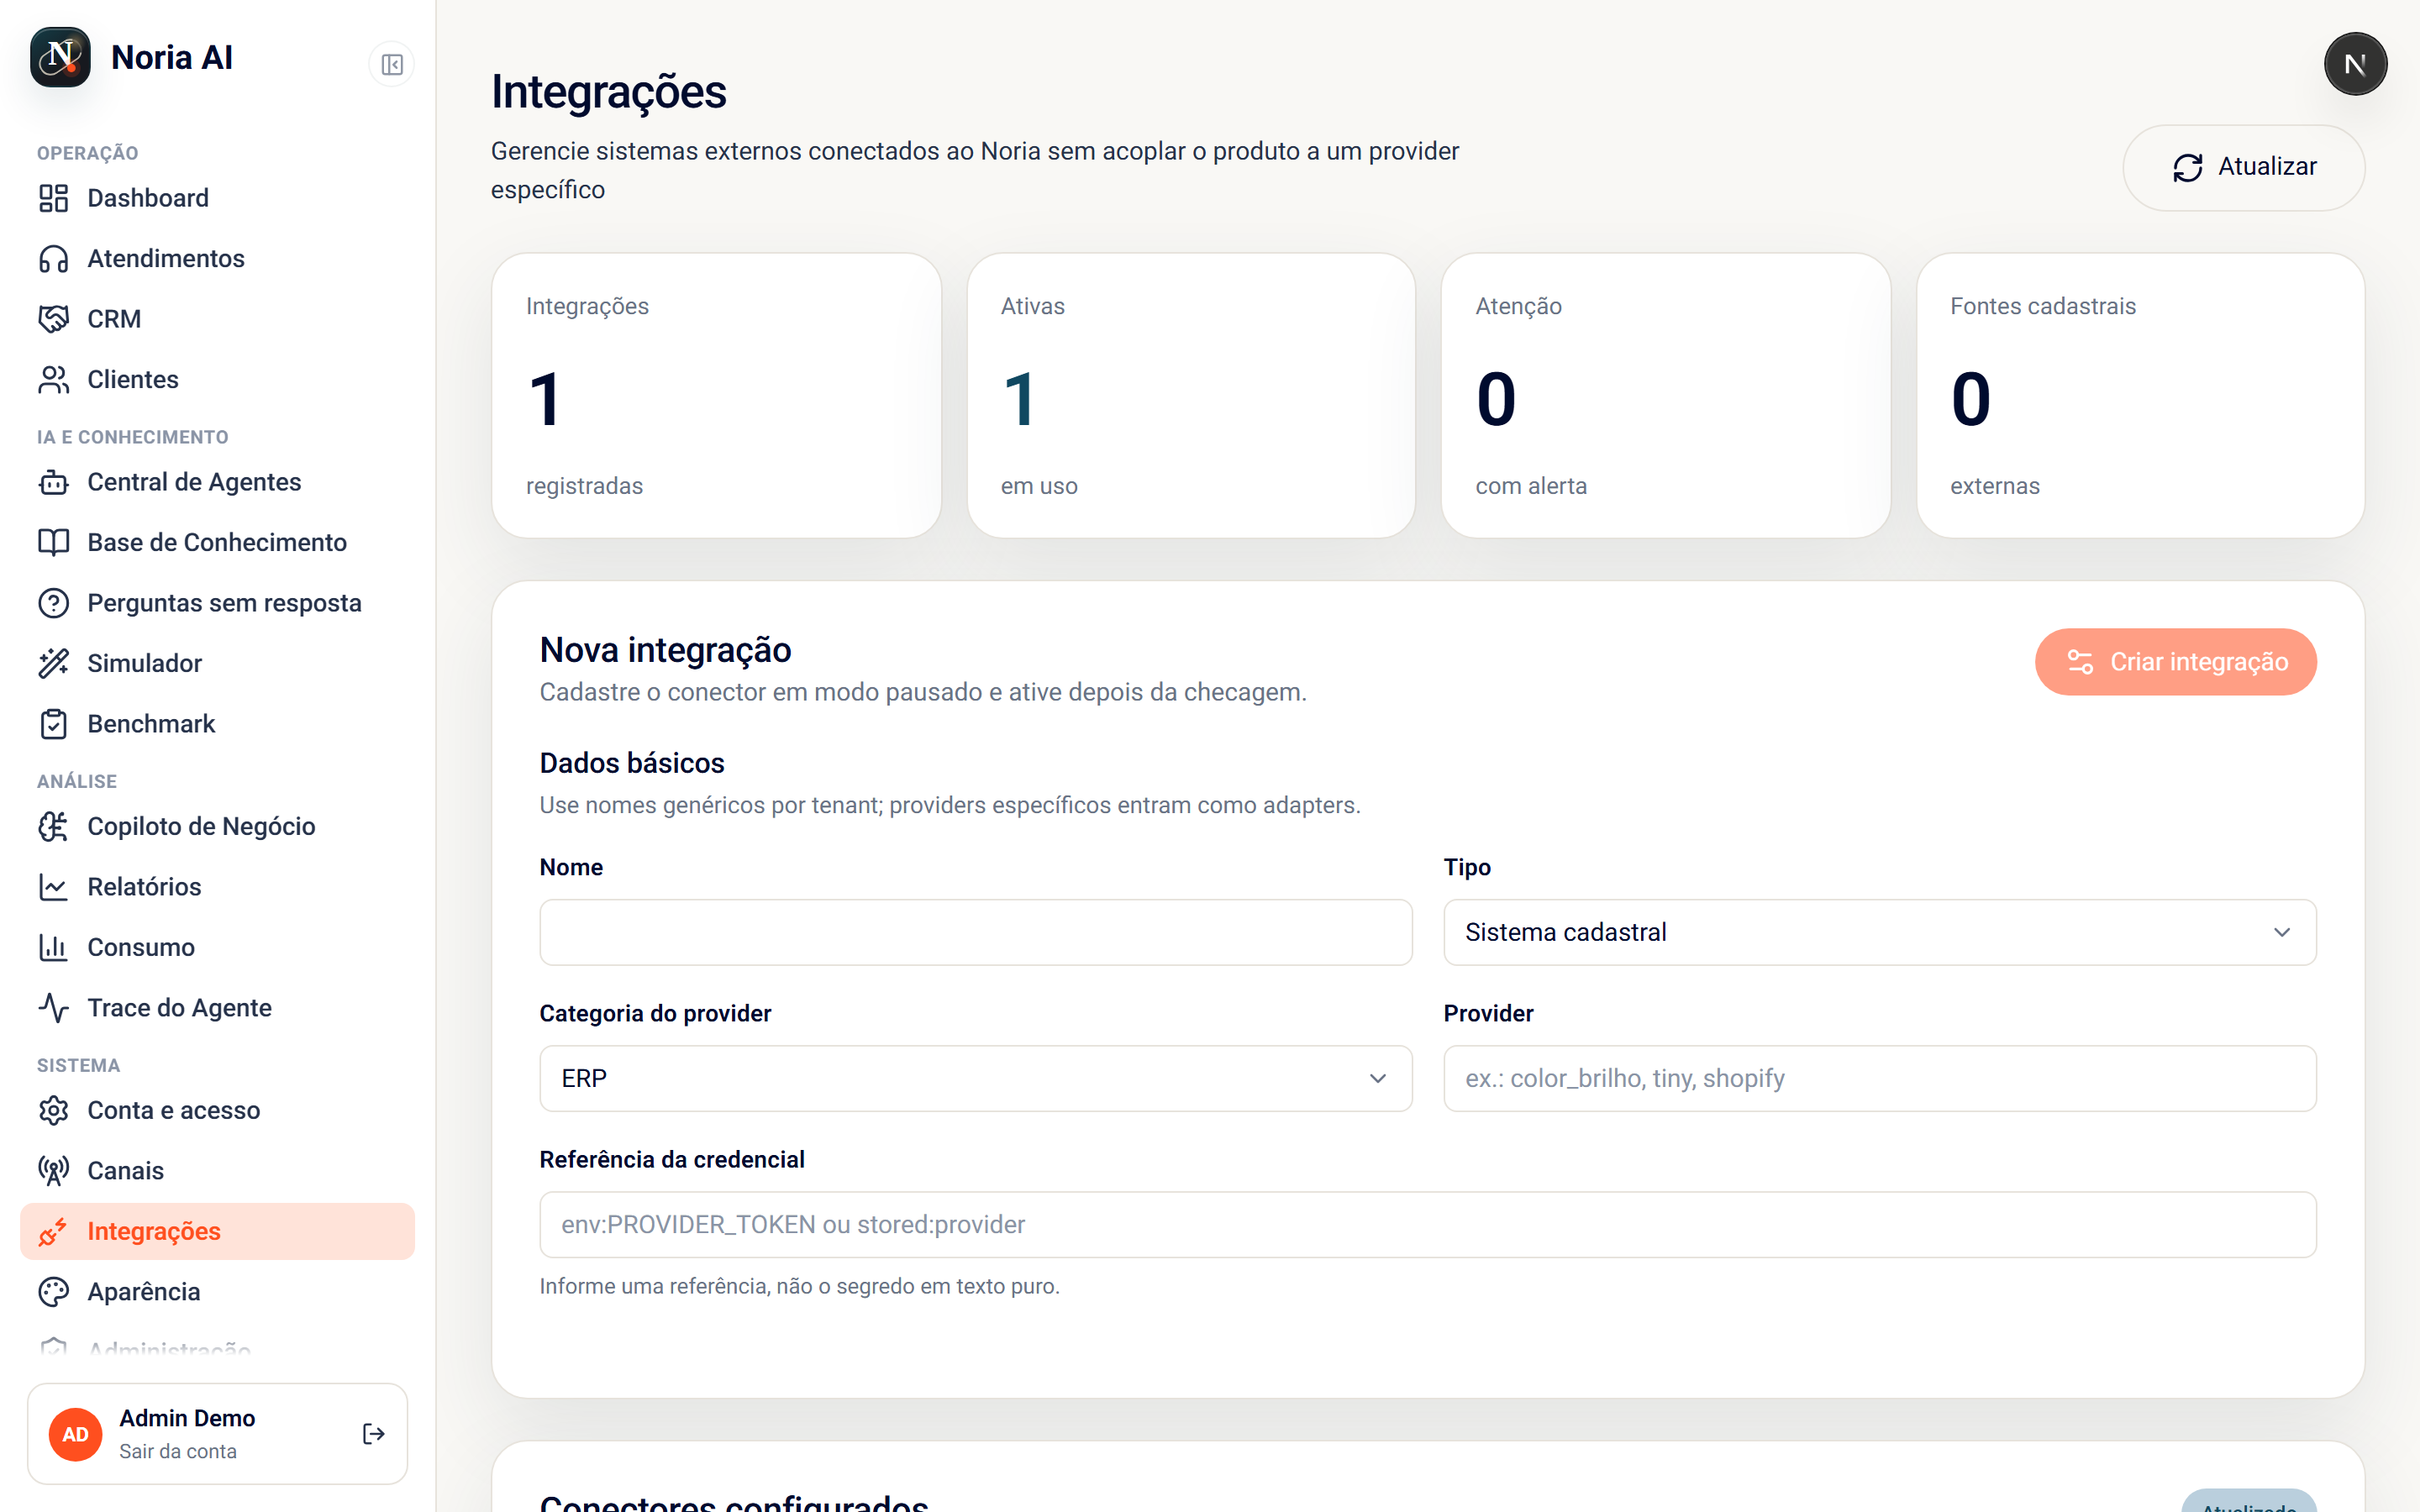The height and width of the screenshot is (1512, 2420).
Task: Click the Conta e acesso gear icon
Action: pos(54,1111)
